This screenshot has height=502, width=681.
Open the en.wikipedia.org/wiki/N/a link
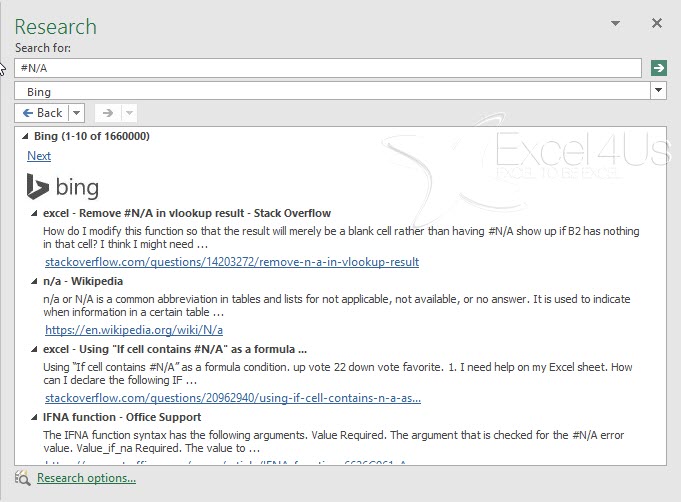(134, 330)
